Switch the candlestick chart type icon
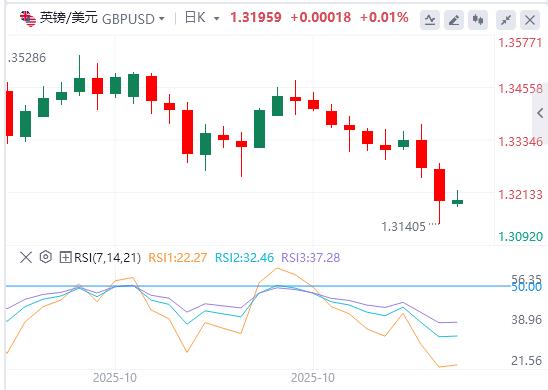The width and height of the screenshot is (548, 390). pos(478,20)
